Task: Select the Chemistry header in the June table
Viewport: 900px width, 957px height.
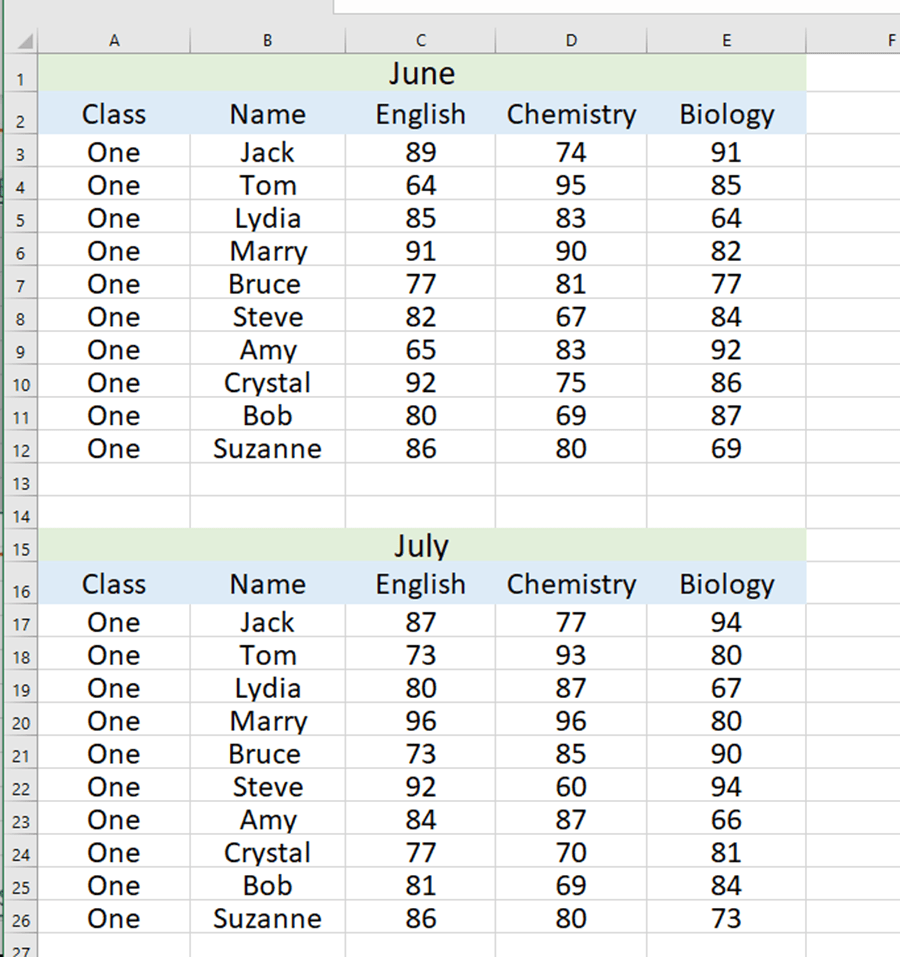Action: coord(571,114)
